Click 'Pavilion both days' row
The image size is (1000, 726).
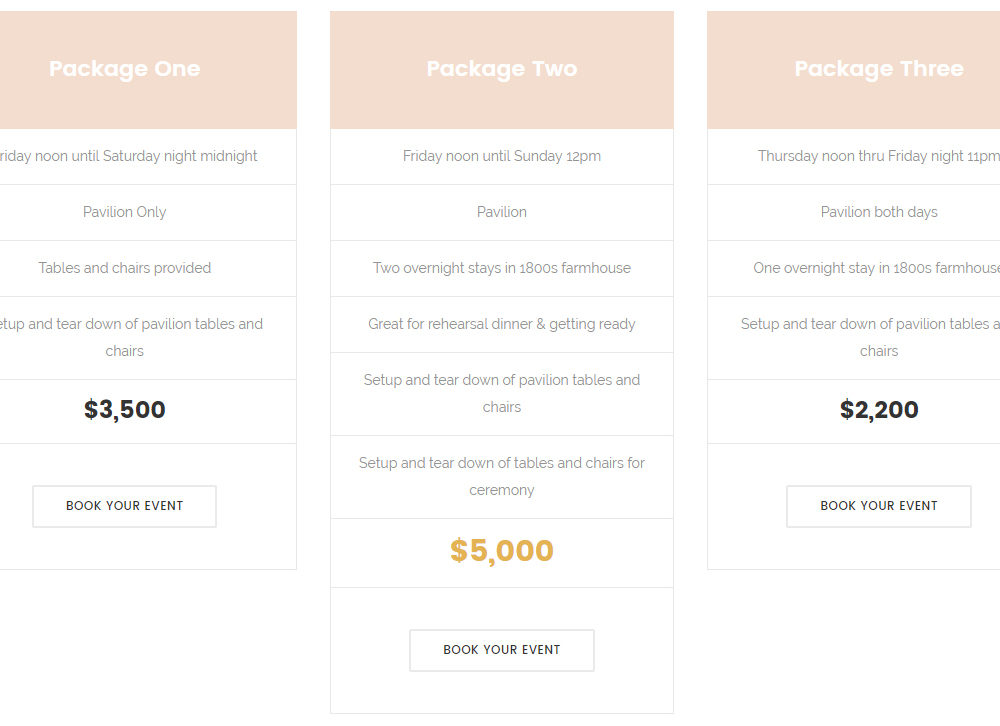point(854,212)
